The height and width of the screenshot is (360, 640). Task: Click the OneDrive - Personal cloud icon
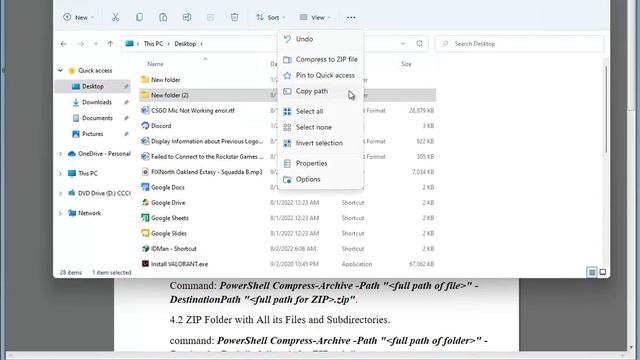tap(72, 154)
